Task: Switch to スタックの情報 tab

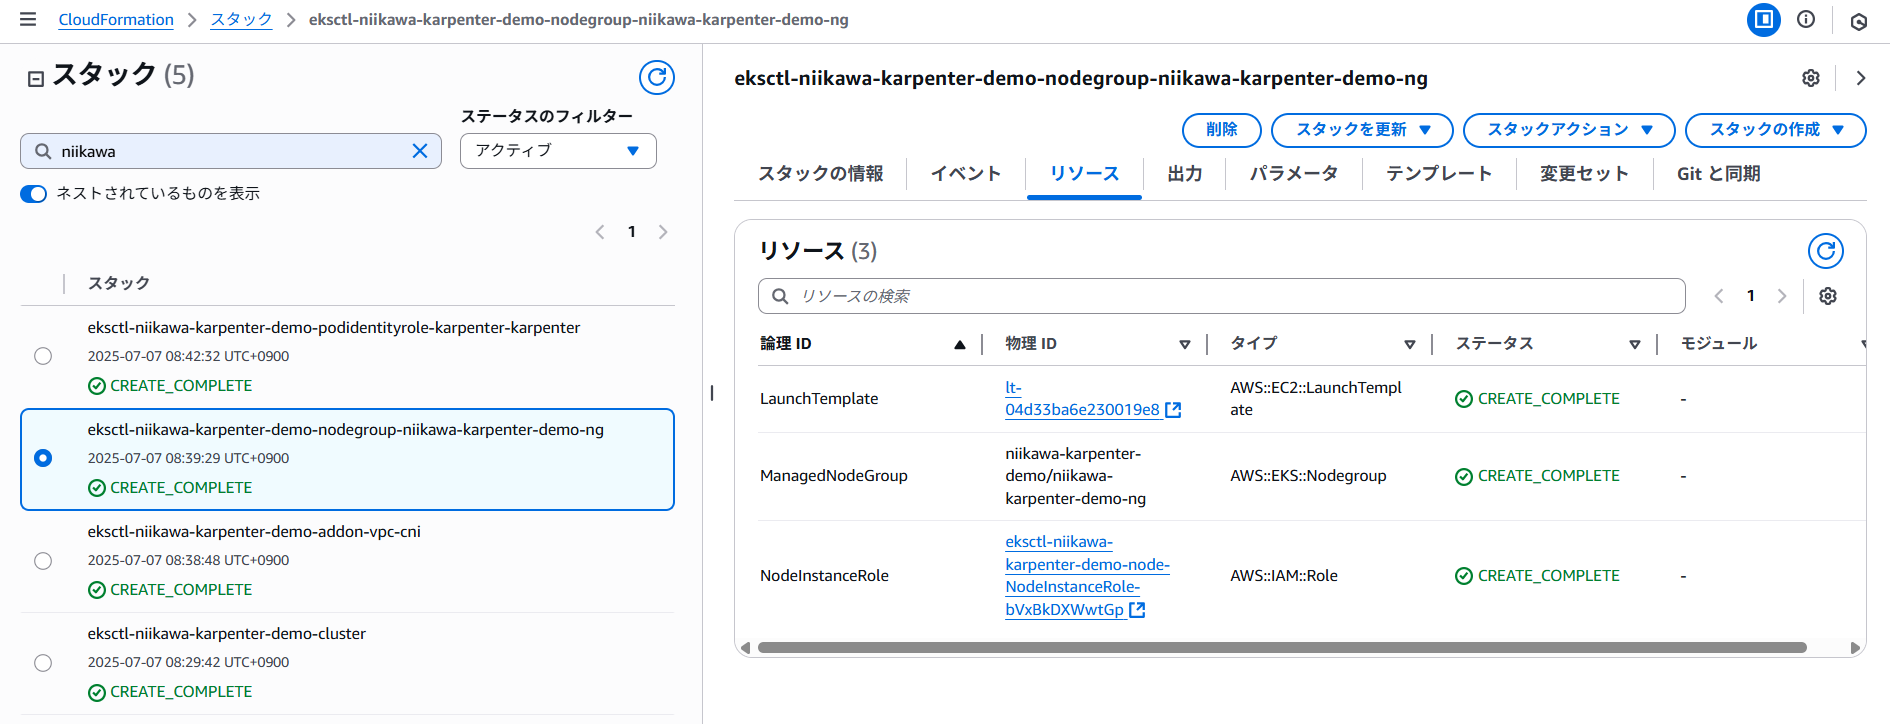Action: 821,174
